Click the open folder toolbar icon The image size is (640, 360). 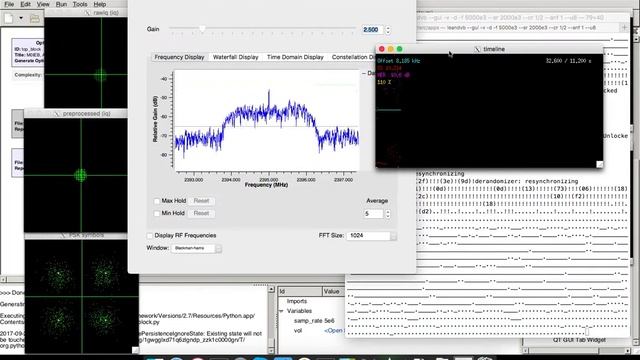35,18
